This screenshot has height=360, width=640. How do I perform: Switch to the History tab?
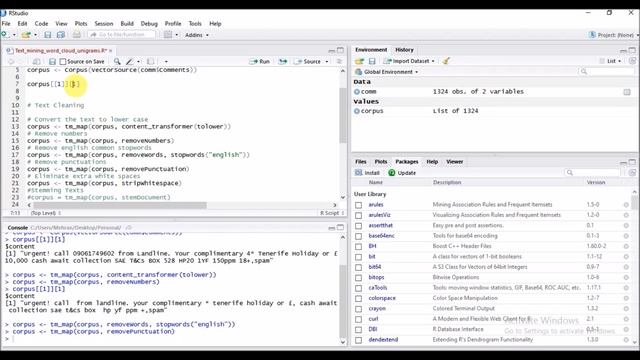404,50
